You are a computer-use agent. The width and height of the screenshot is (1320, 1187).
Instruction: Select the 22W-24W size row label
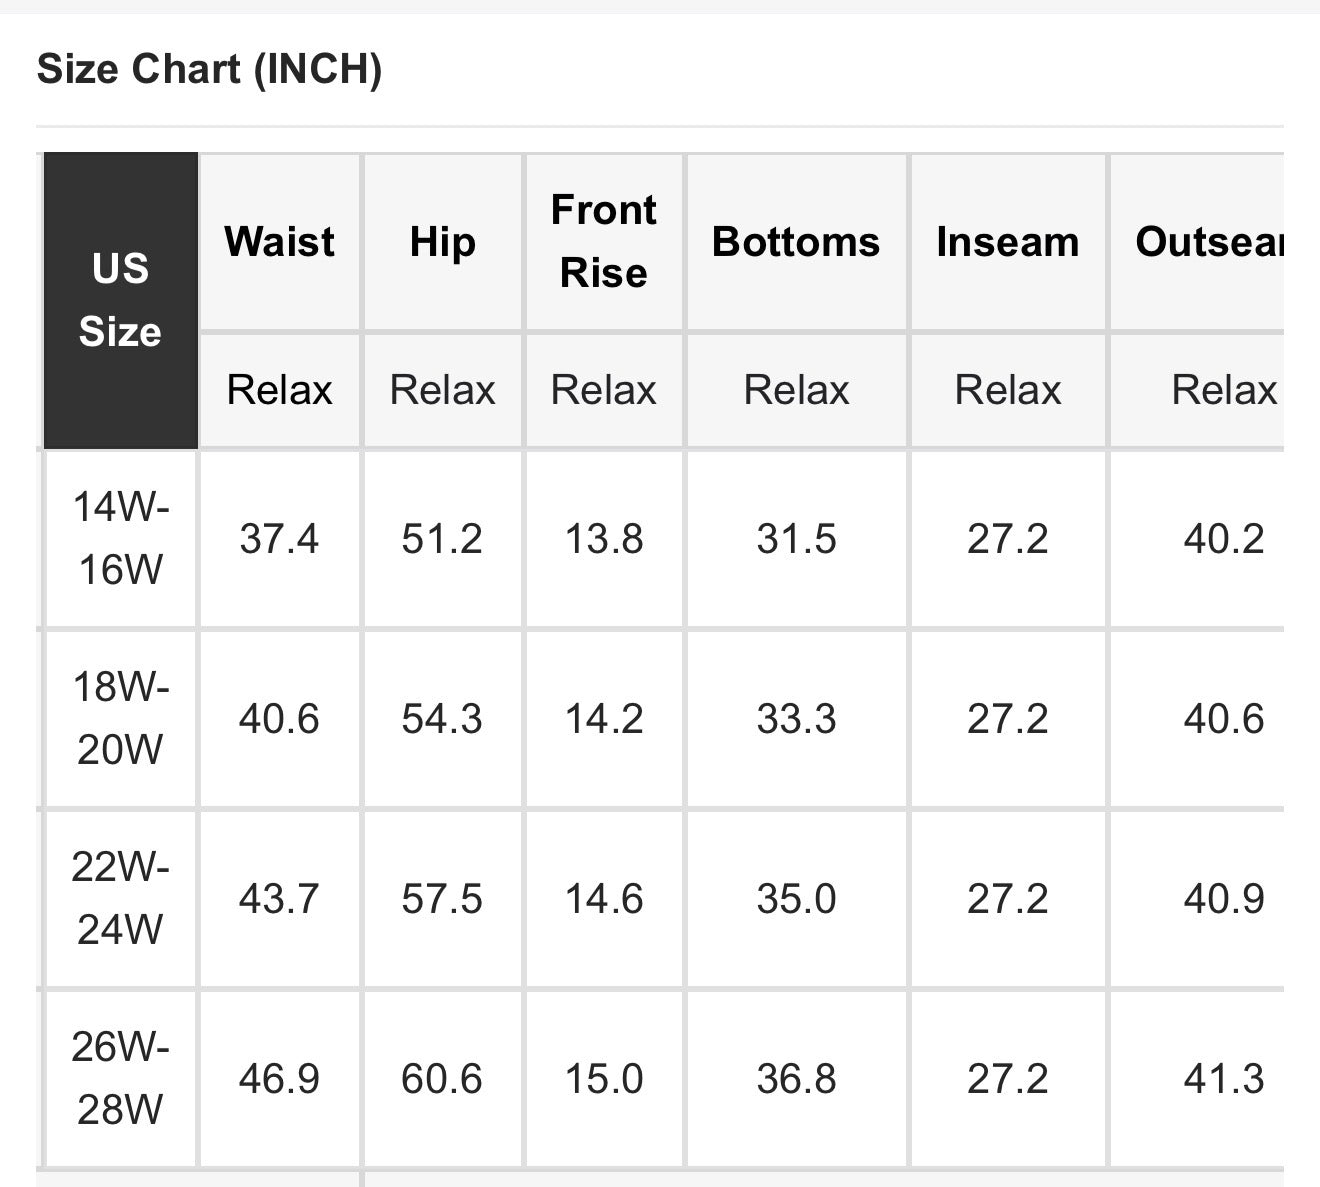click(x=120, y=899)
